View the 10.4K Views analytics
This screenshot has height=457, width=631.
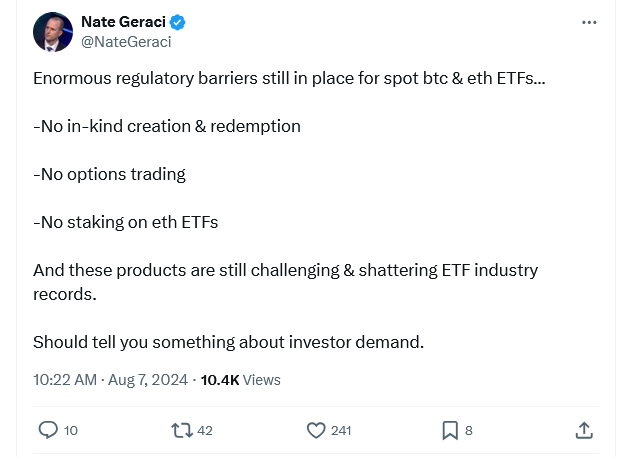[241, 380]
